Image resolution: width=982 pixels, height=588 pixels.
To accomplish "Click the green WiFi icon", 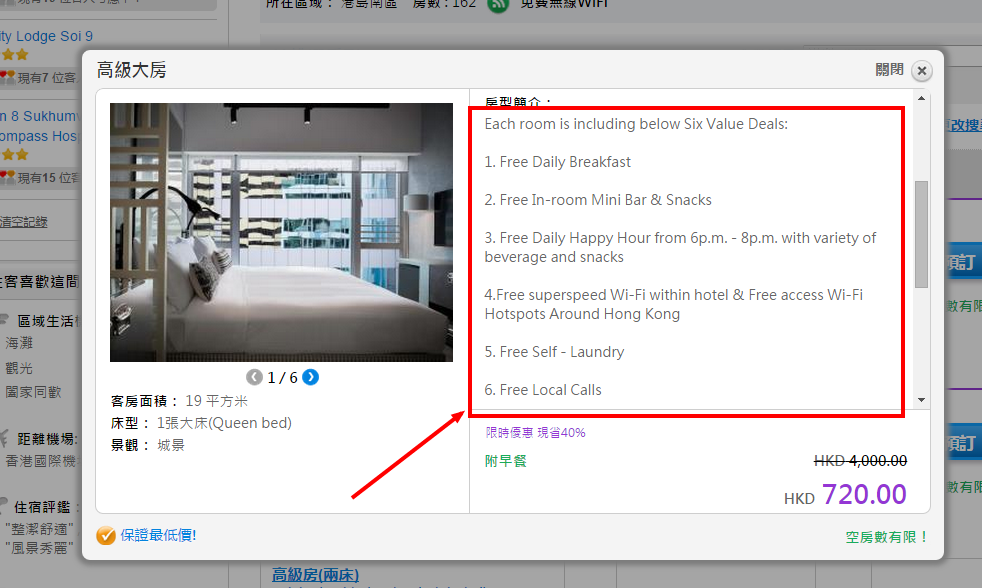I will 498,5.
